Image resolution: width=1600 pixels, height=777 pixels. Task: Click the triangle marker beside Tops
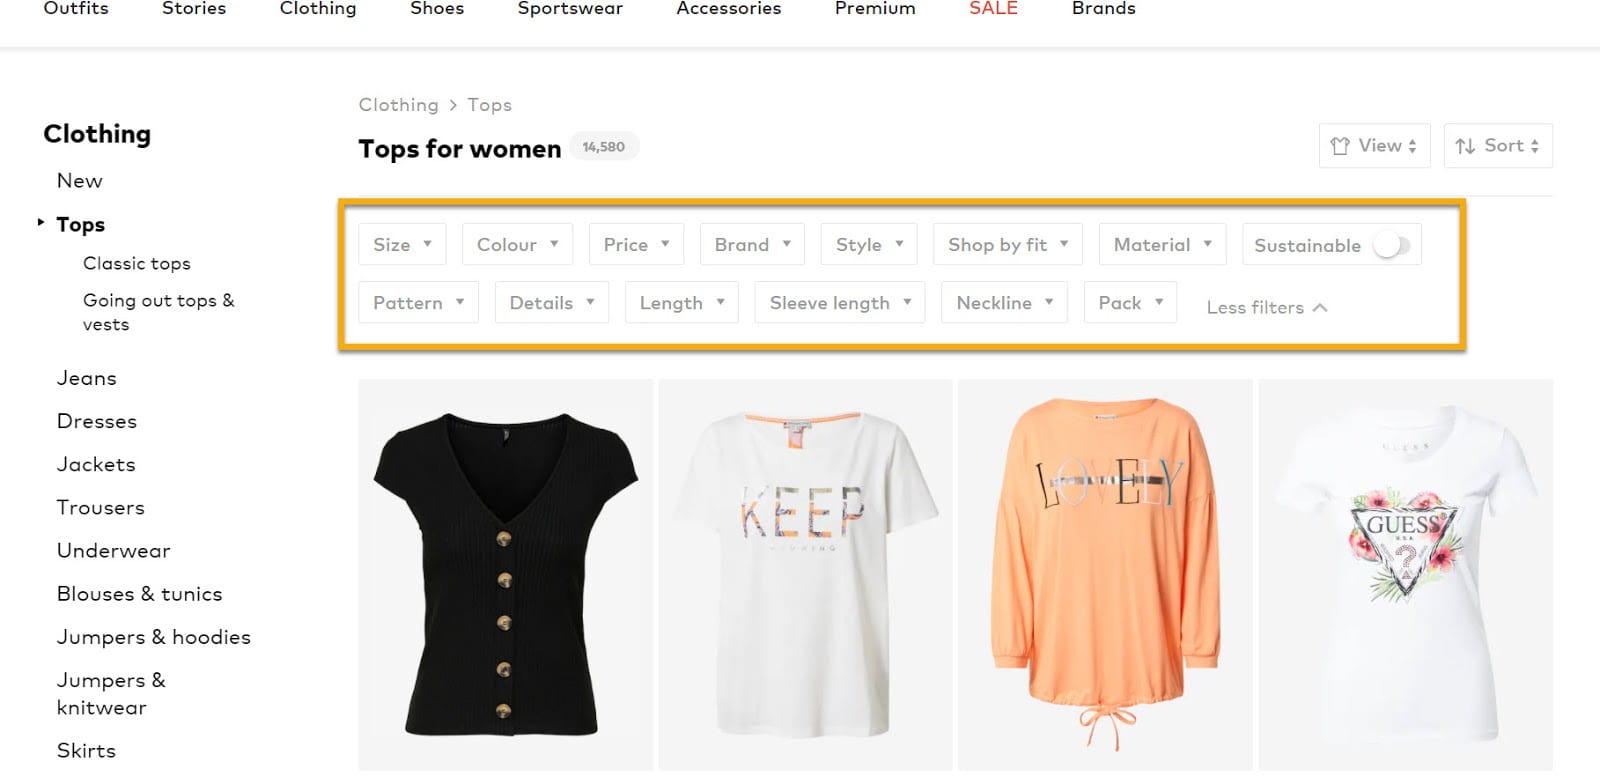tap(41, 222)
